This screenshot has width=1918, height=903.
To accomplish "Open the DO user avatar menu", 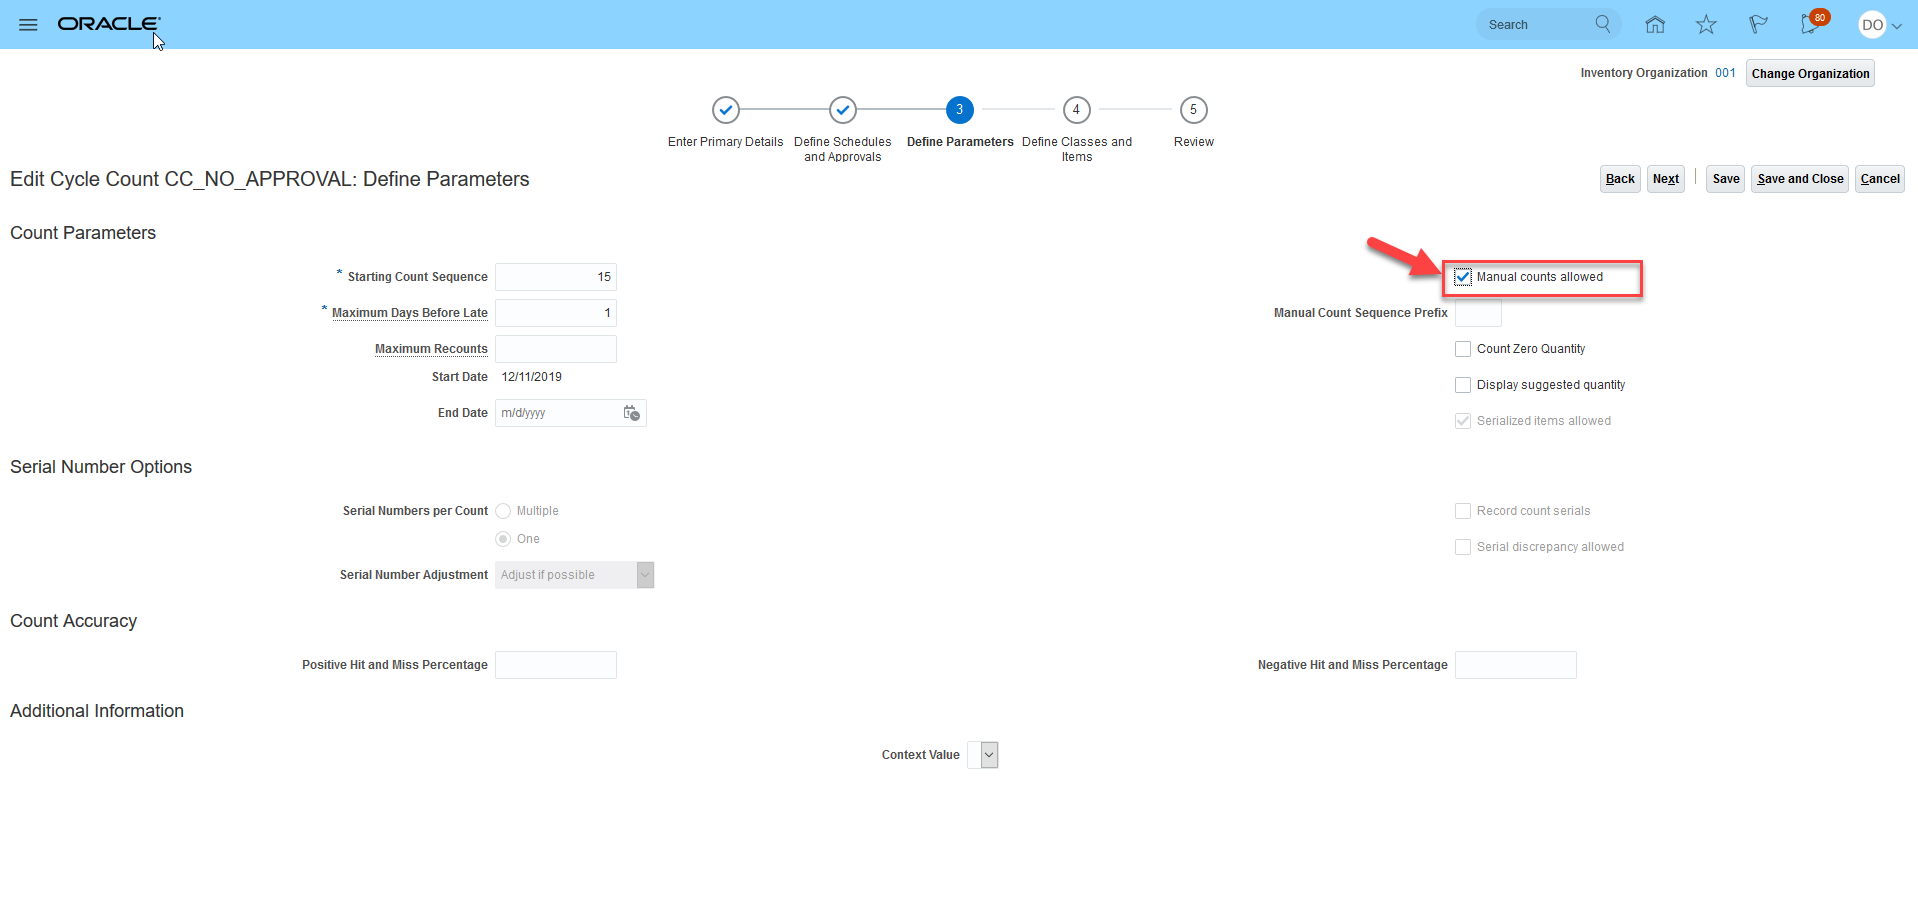I will point(1880,25).
